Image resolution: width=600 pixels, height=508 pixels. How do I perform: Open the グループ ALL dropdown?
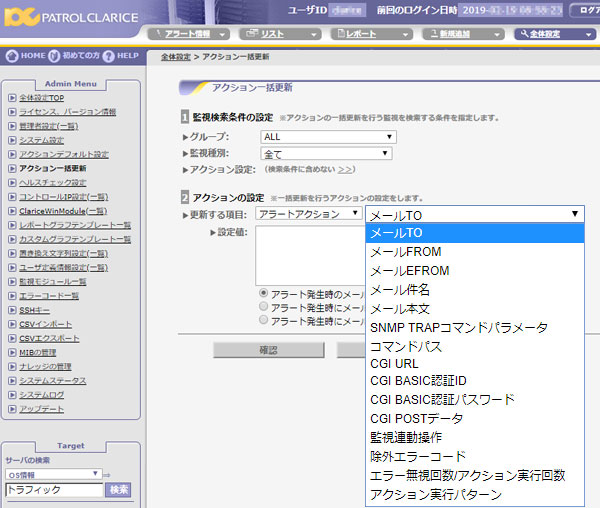pos(328,137)
